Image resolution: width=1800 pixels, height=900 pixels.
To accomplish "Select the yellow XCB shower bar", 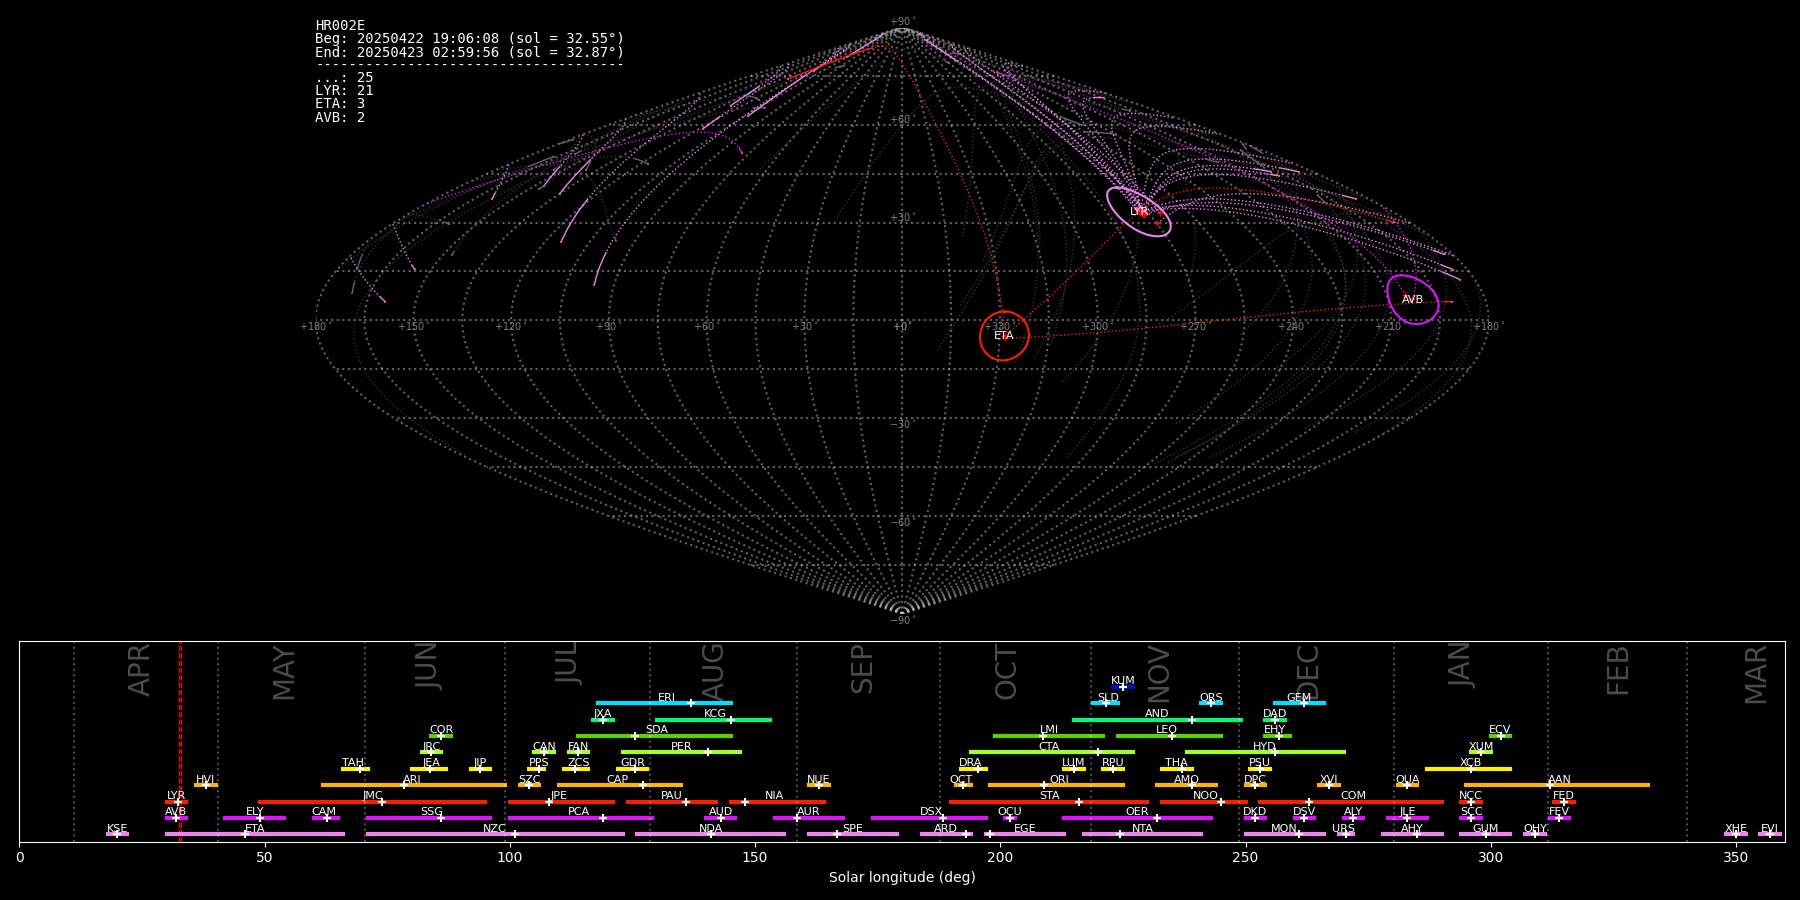I will 1468,769.
